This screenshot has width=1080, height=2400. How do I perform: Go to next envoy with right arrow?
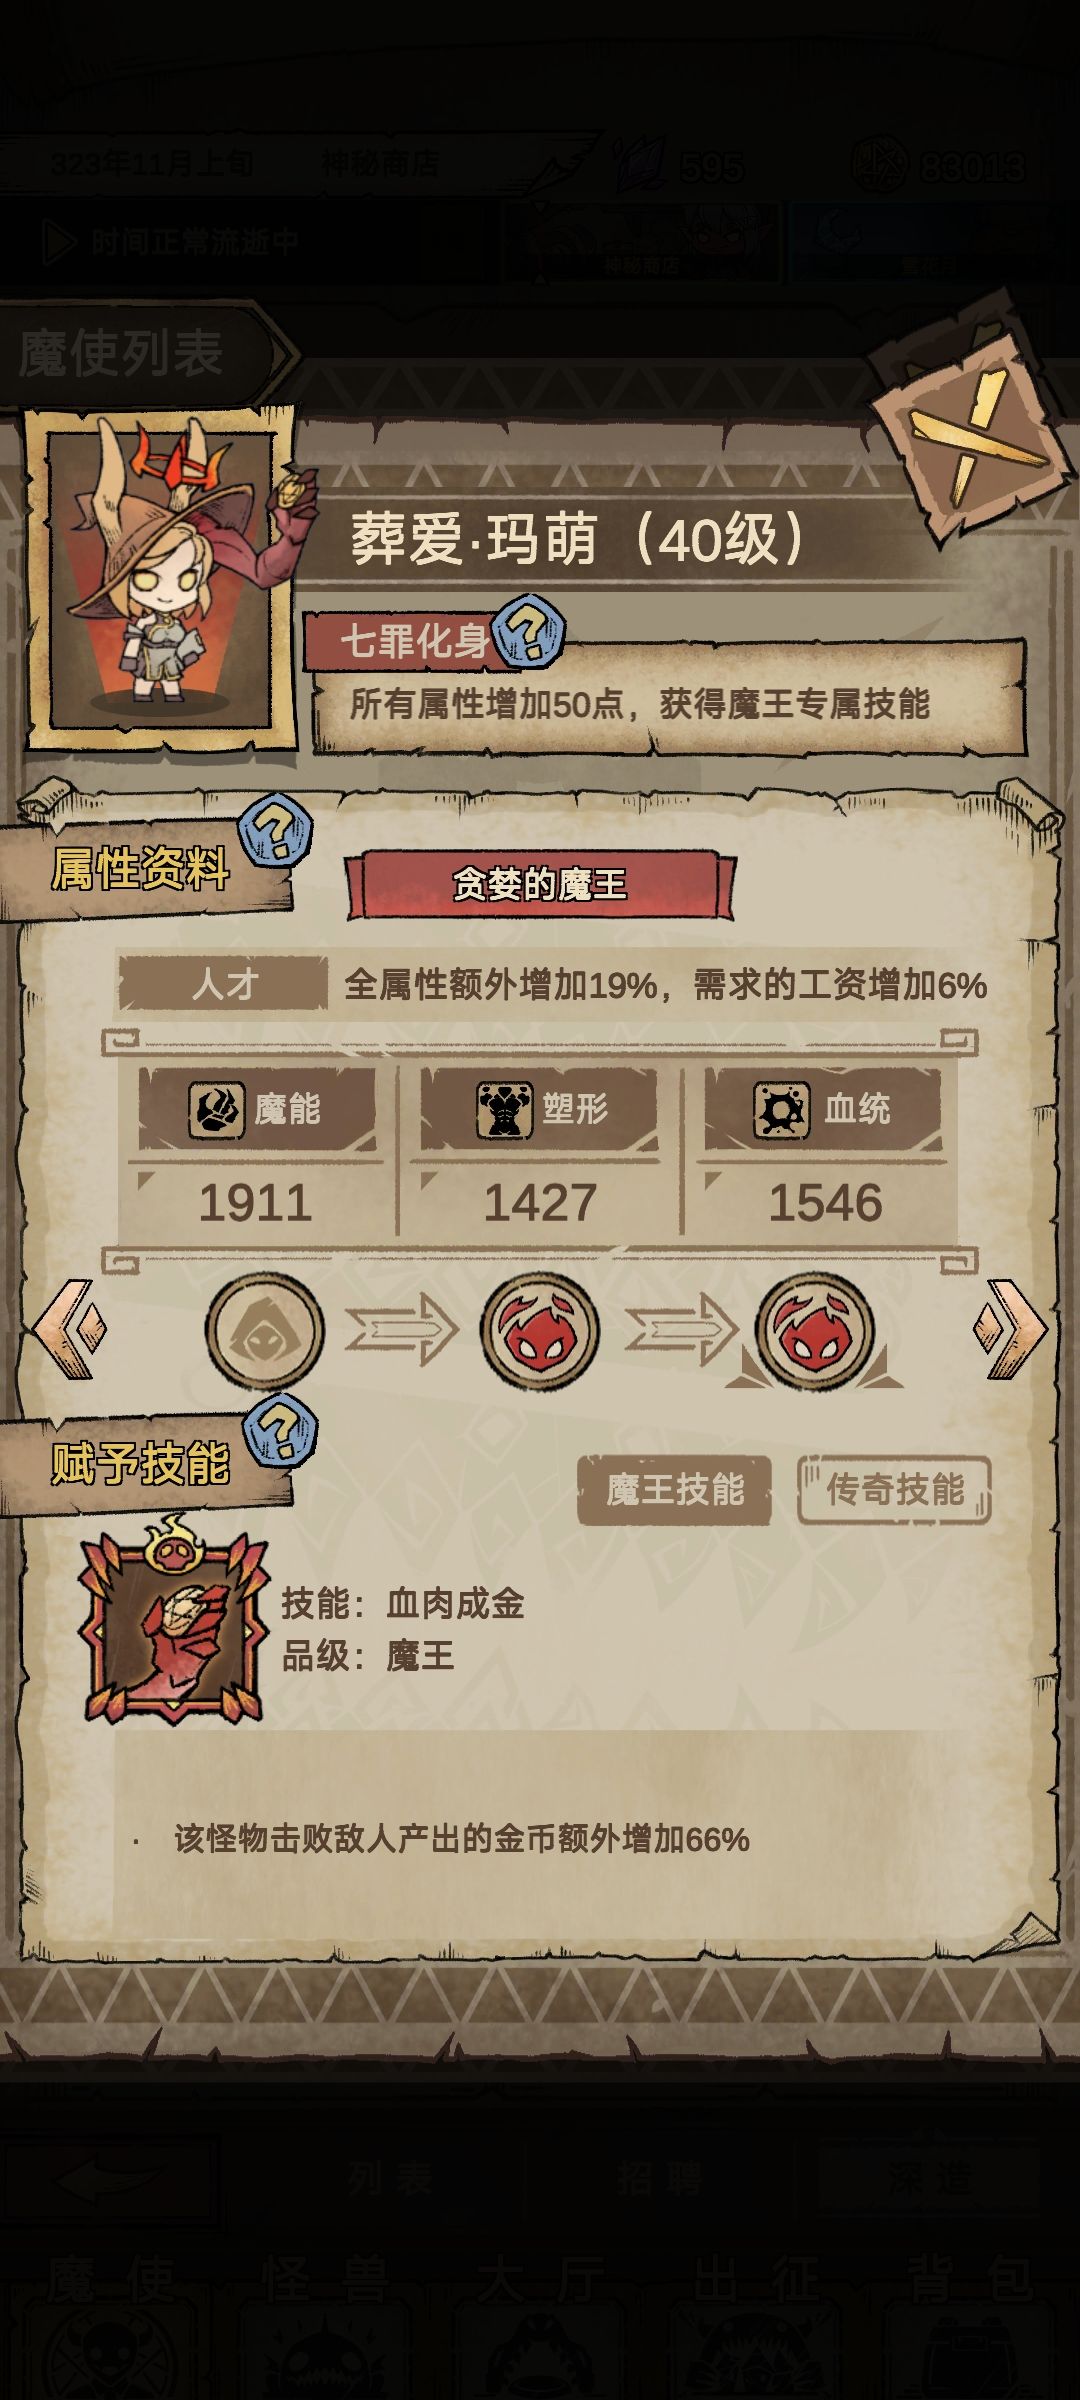tap(1010, 1329)
